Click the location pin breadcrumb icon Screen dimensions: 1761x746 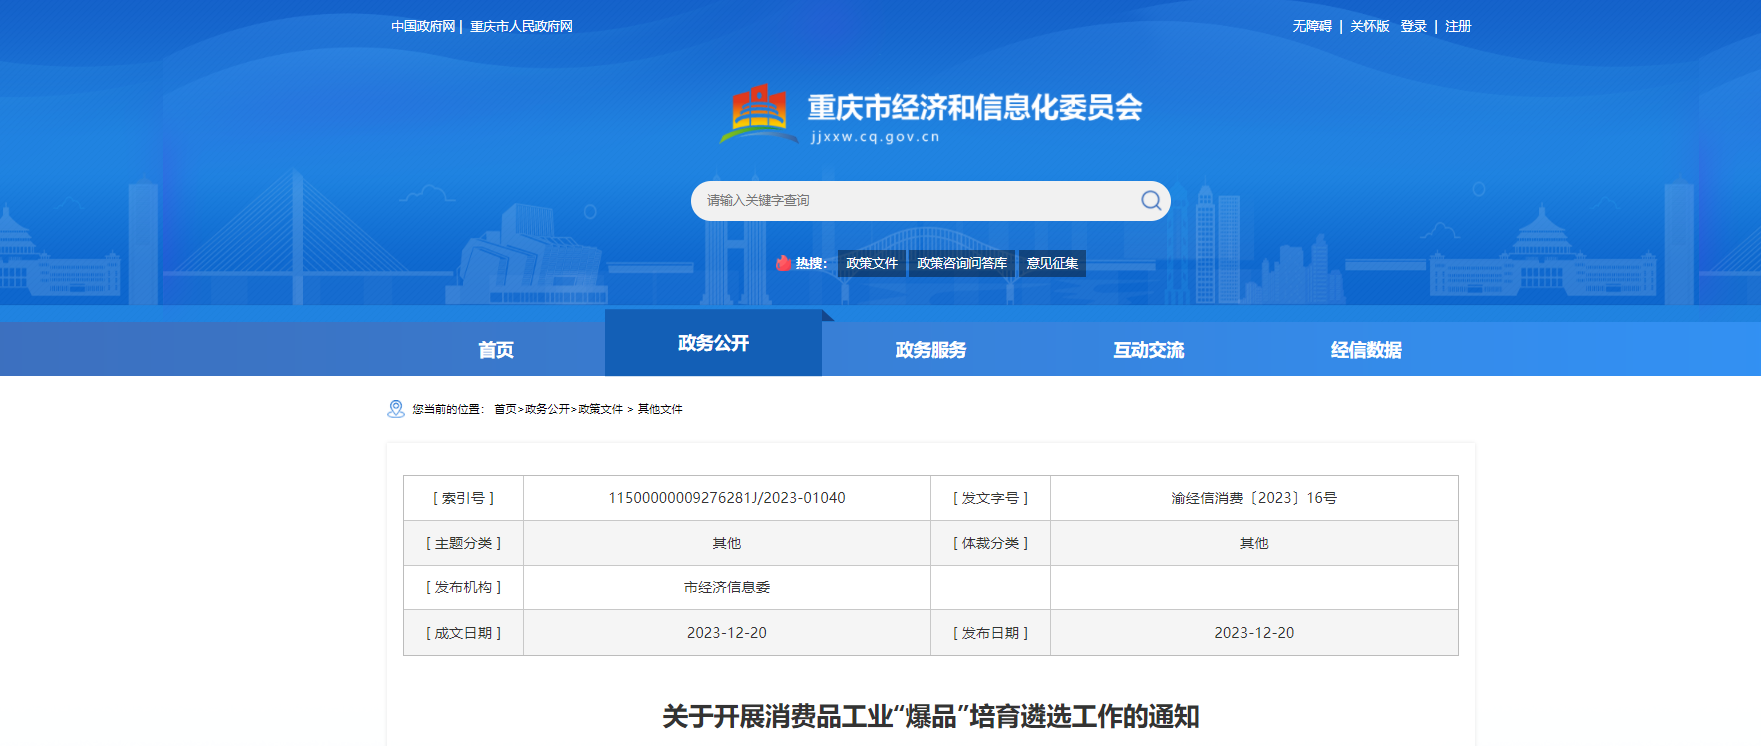pos(396,409)
